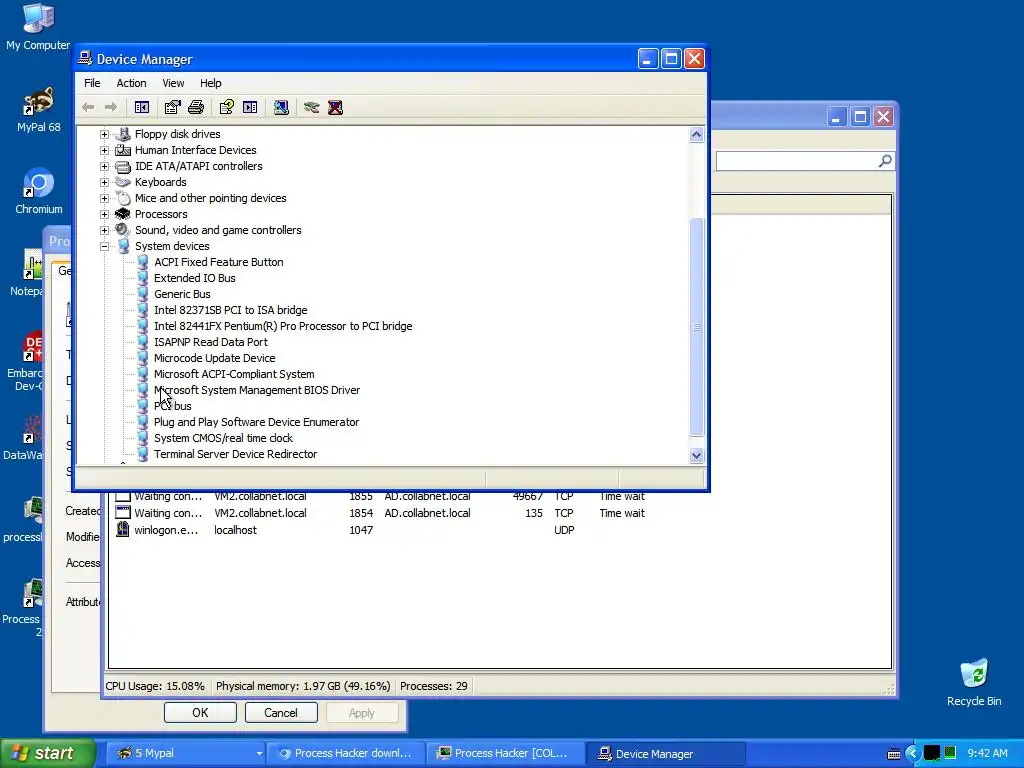
Task: Expand the Human Interface Devices node
Action: (x=104, y=150)
